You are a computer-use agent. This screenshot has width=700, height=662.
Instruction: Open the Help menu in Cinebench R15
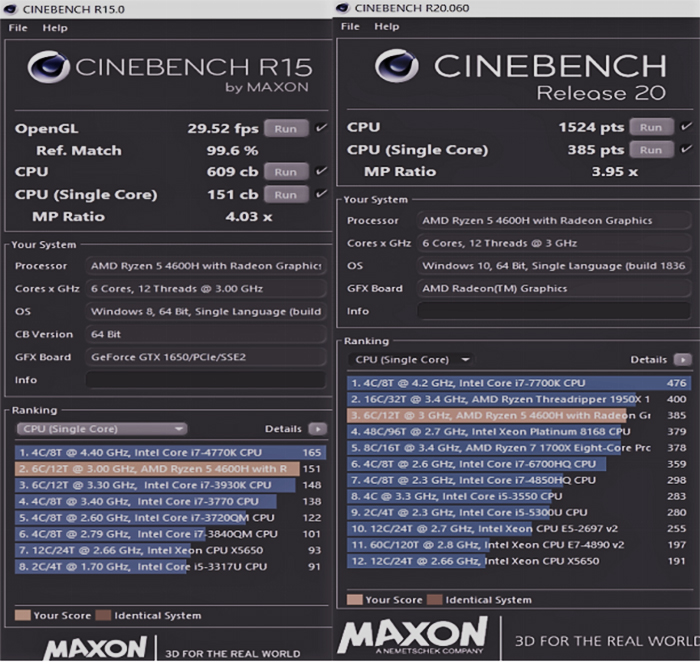55,28
